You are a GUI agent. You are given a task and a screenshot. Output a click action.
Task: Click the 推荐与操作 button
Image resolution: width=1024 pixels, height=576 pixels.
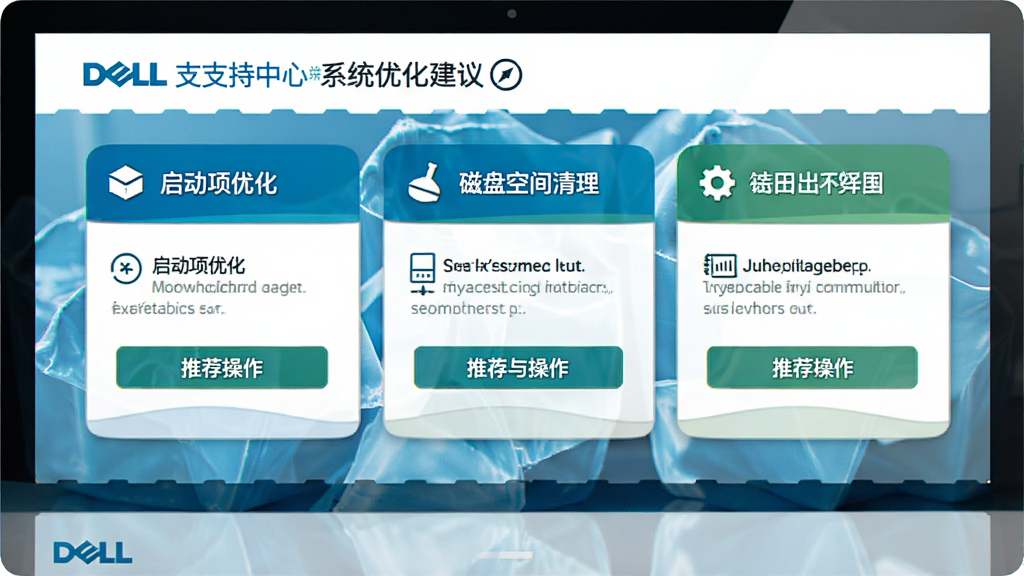518,368
